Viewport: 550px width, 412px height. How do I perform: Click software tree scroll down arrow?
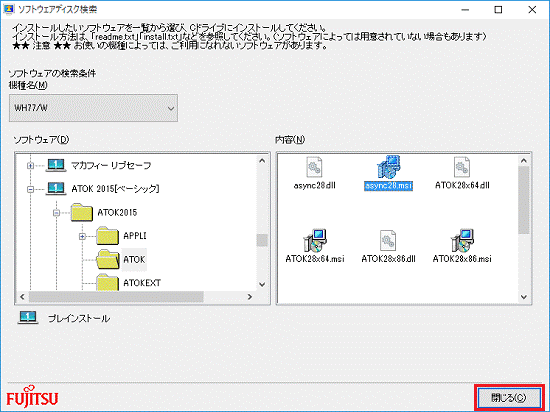click(262, 284)
